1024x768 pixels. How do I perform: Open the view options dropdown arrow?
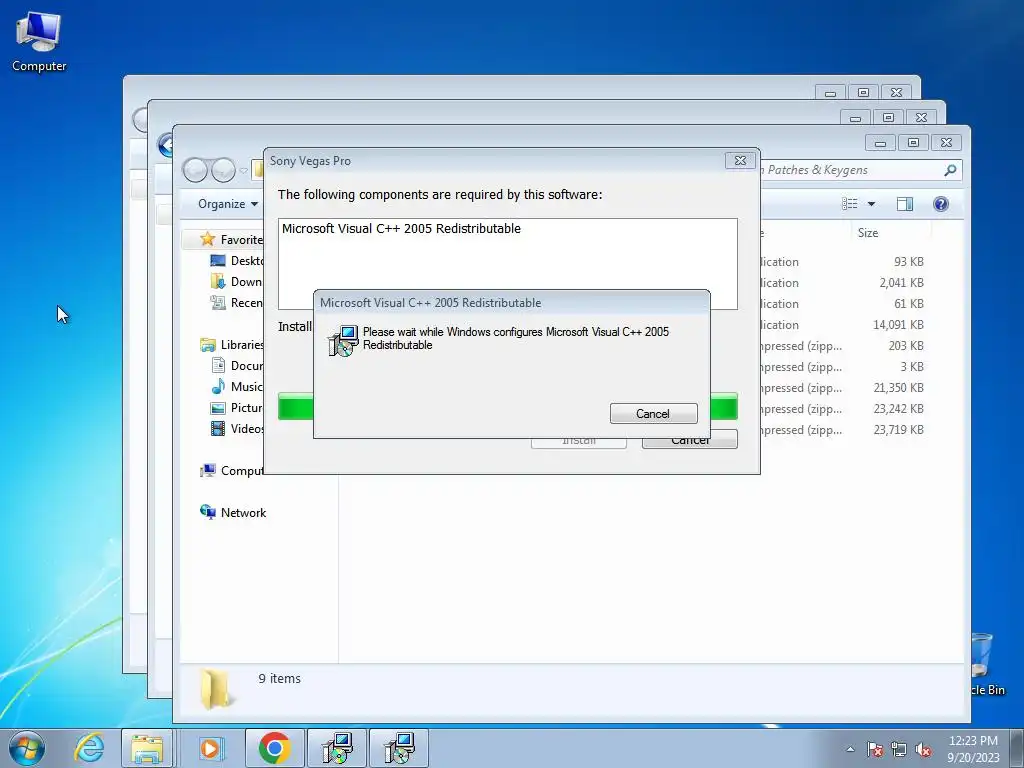[x=871, y=204]
